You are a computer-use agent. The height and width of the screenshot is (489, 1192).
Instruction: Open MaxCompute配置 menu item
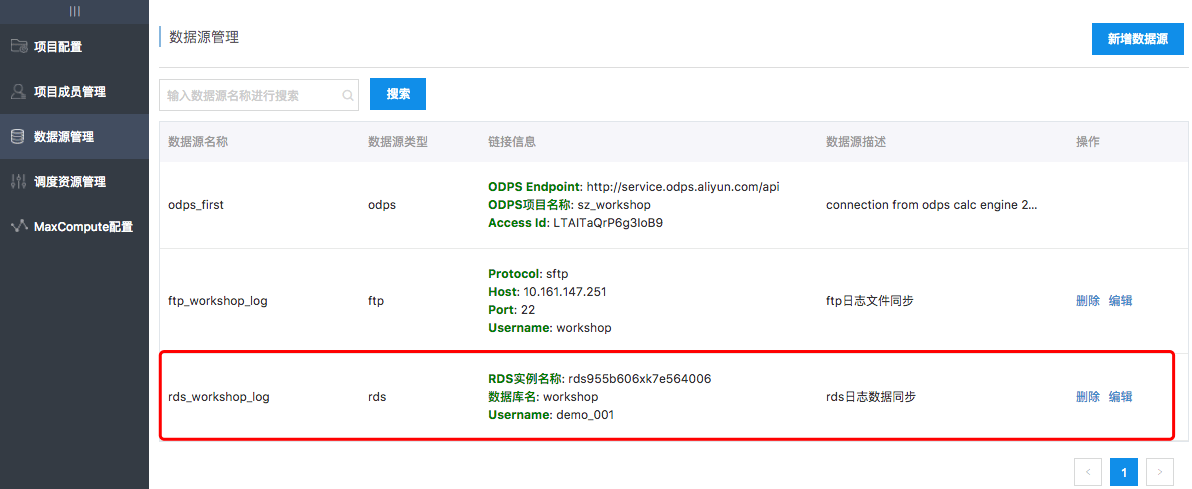click(x=74, y=226)
